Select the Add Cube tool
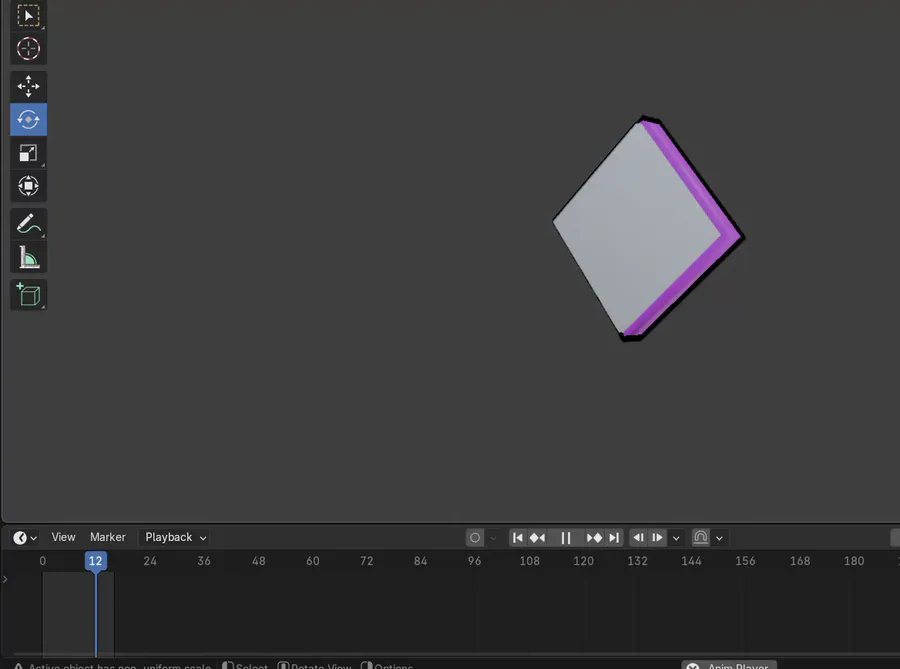 (28, 295)
